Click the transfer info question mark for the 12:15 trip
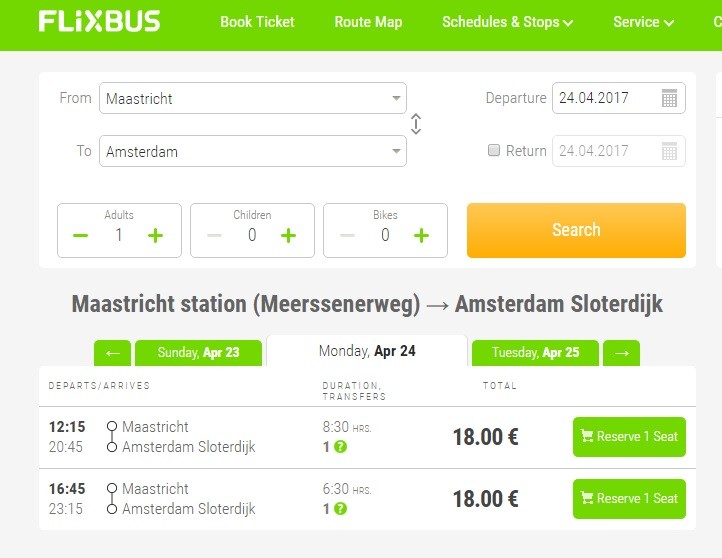The image size is (722, 558). point(340,447)
